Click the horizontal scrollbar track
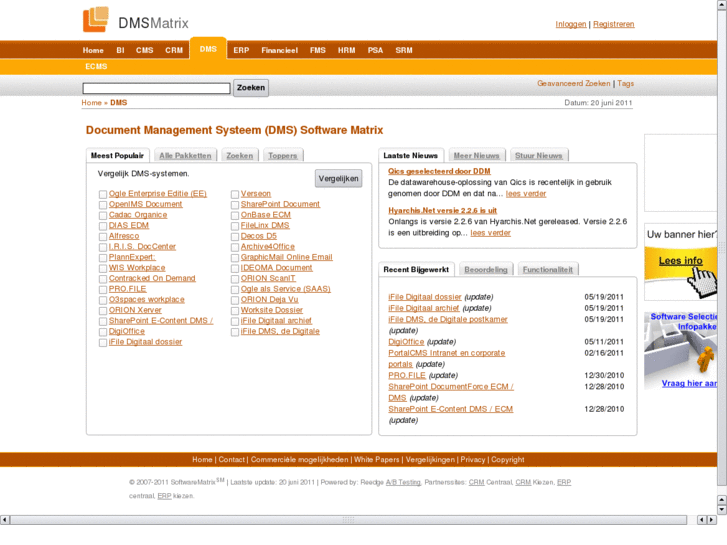Viewport: 727px width, 545px height. point(348,520)
